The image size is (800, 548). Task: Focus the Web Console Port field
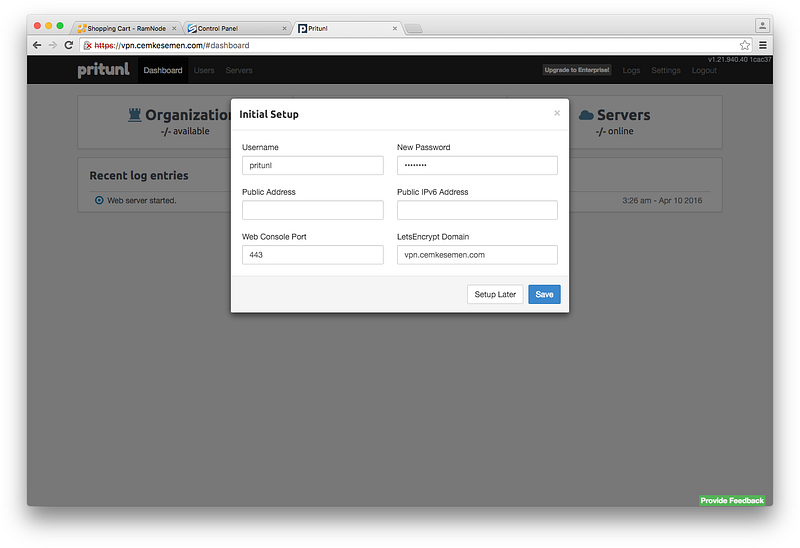pyautogui.click(x=313, y=255)
